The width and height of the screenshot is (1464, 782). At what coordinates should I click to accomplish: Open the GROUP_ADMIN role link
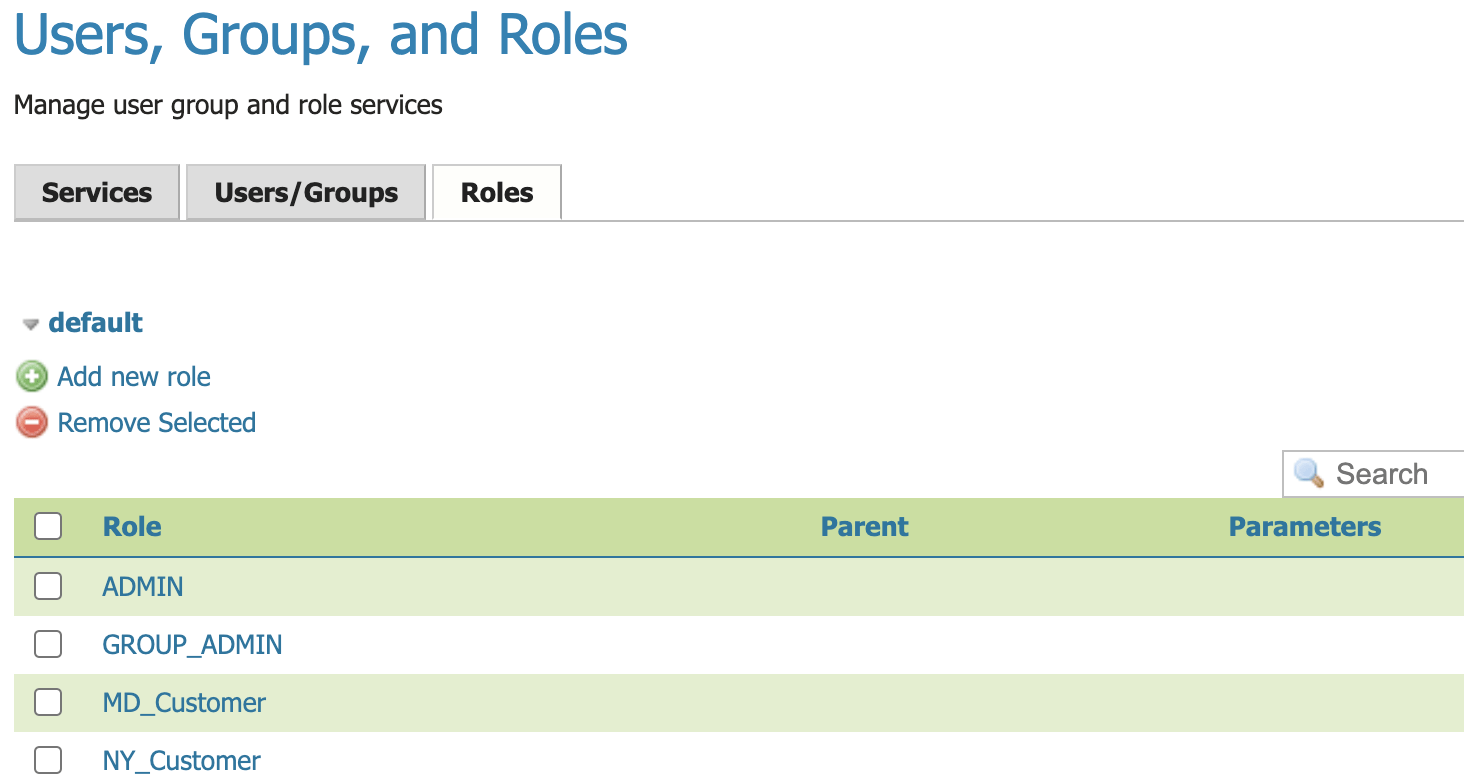[191, 644]
